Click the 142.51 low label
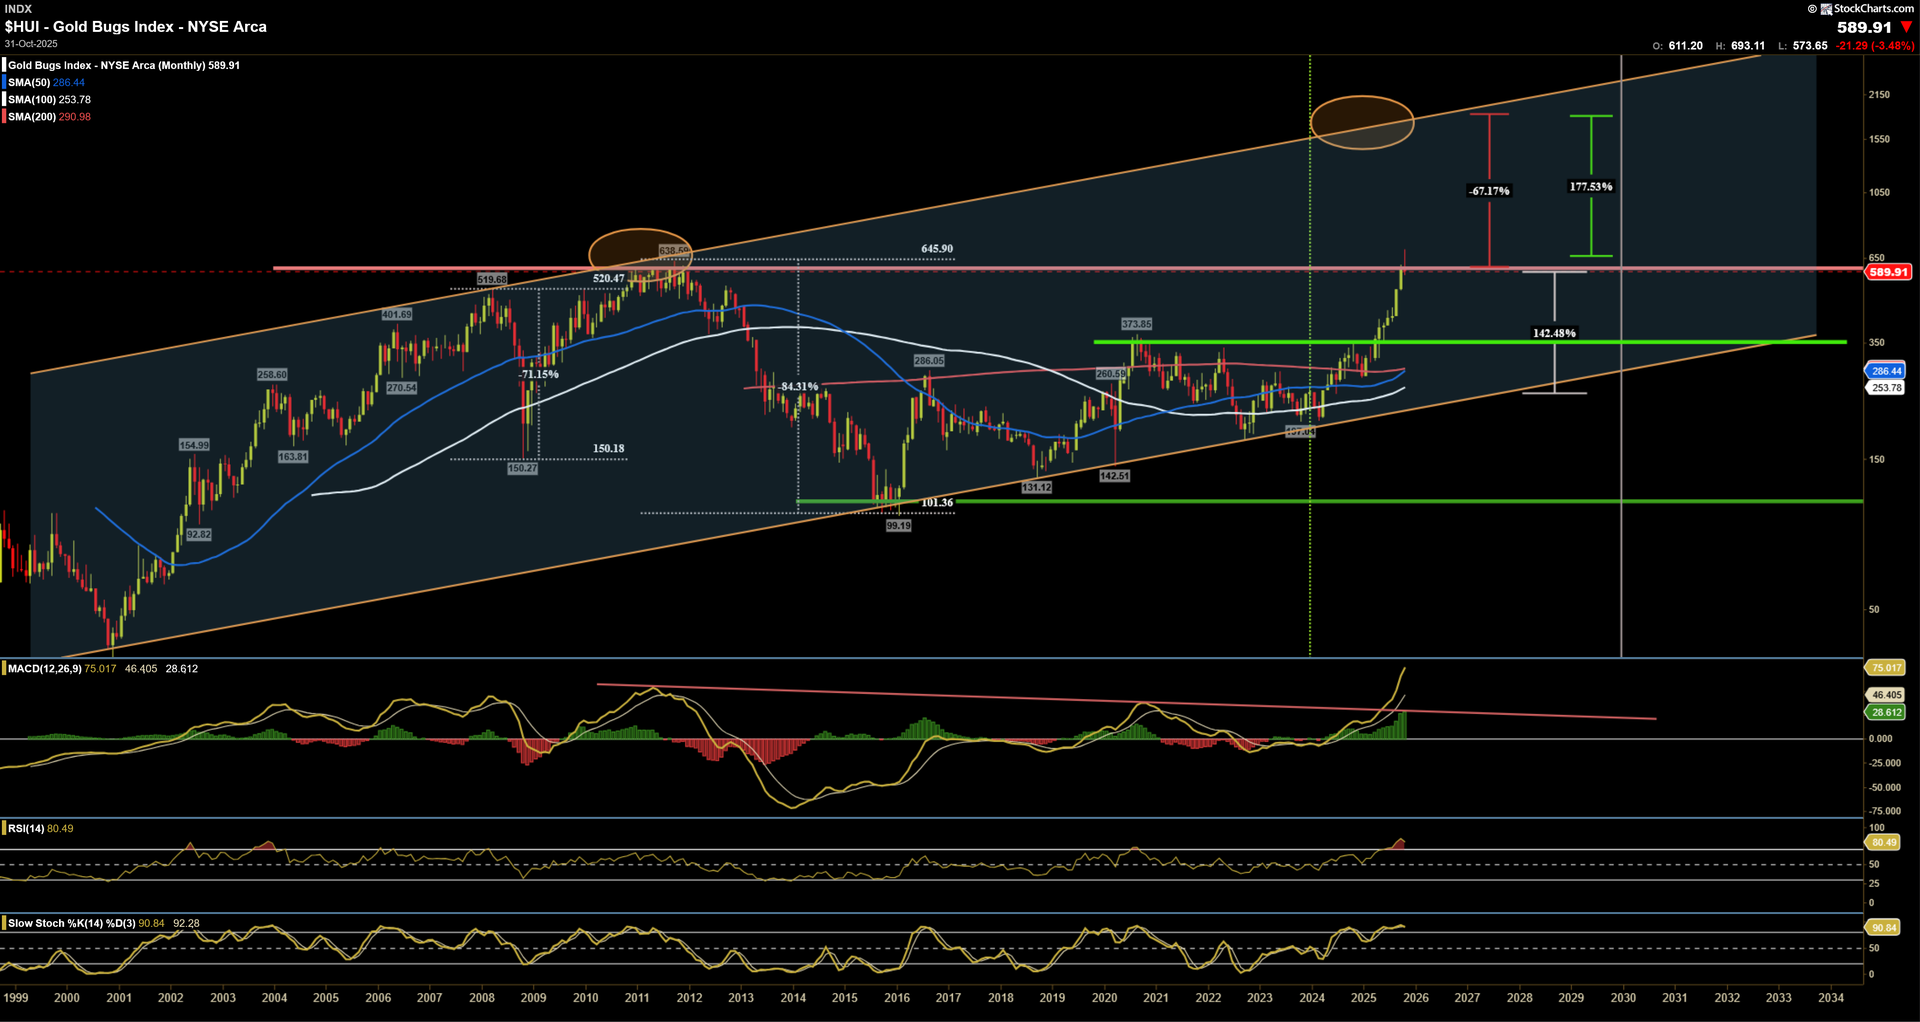This screenshot has width=1920, height=1022. (1115, 476)
